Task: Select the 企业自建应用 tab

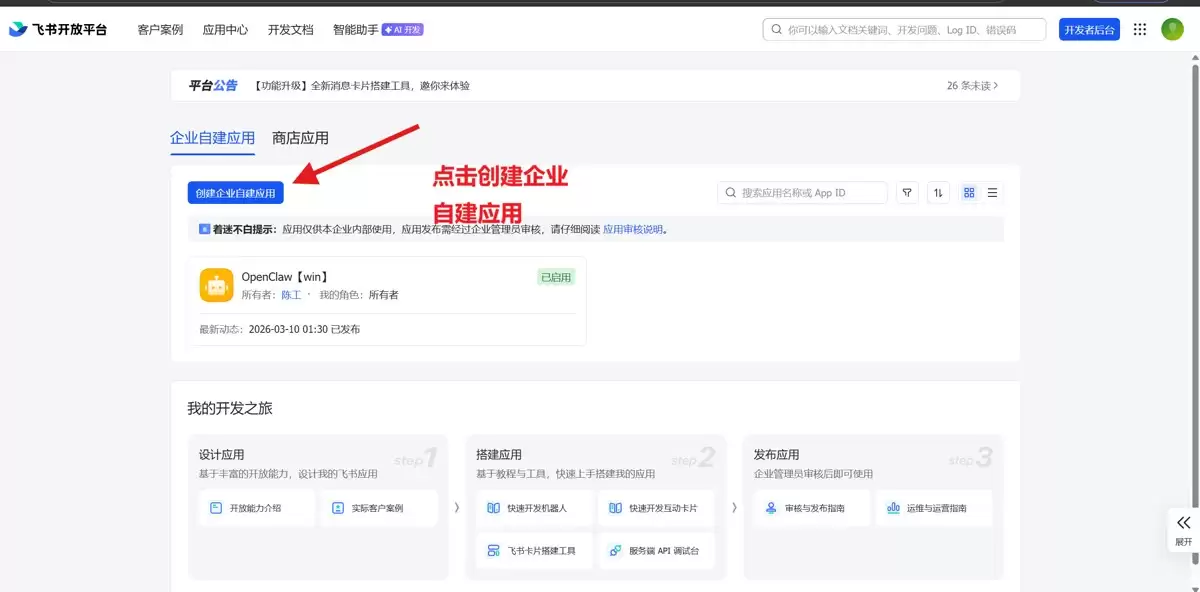Action: (x=212, y=138)
